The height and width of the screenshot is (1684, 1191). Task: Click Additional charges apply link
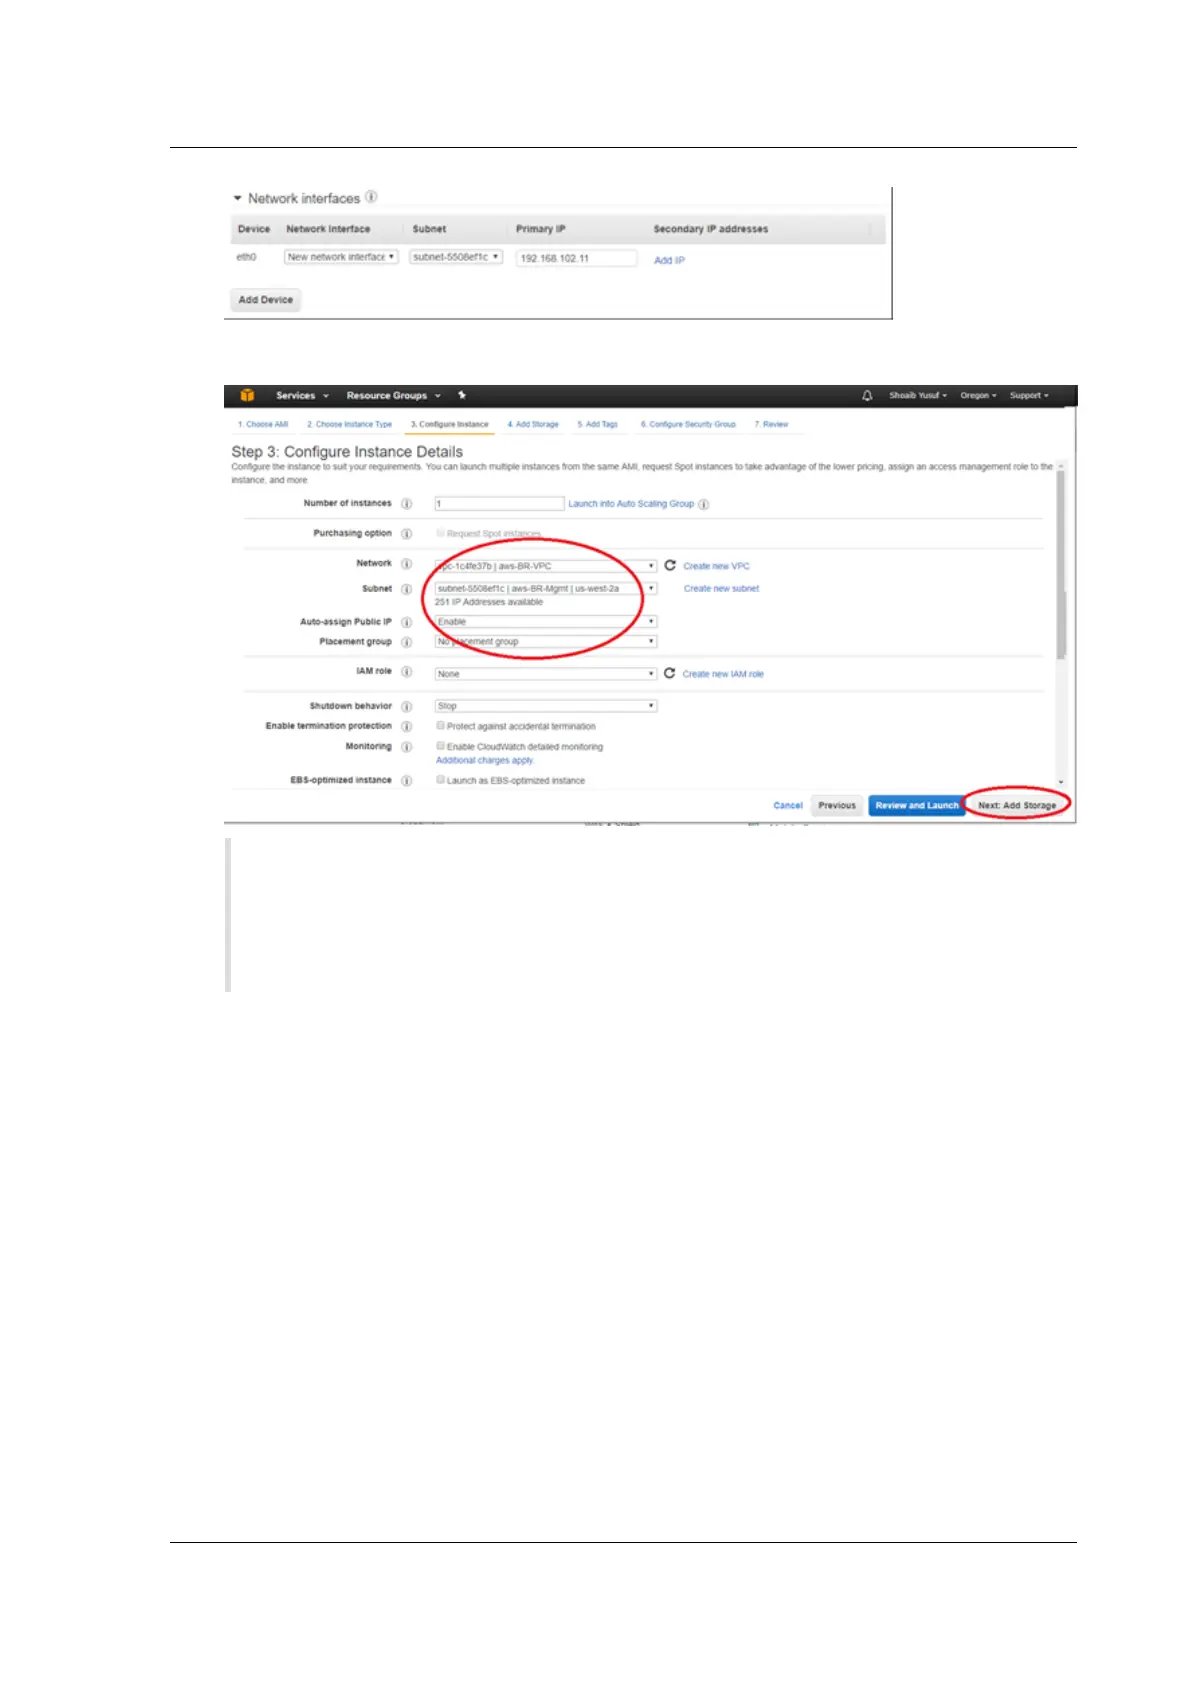coord(485,760)
